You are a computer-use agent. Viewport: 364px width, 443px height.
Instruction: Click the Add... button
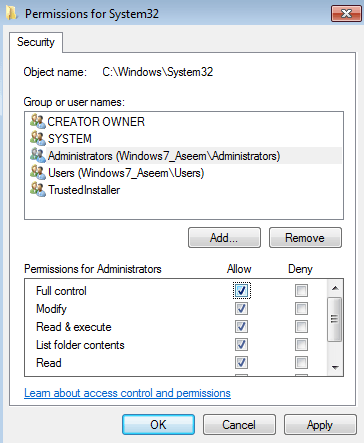click(224, 238)
